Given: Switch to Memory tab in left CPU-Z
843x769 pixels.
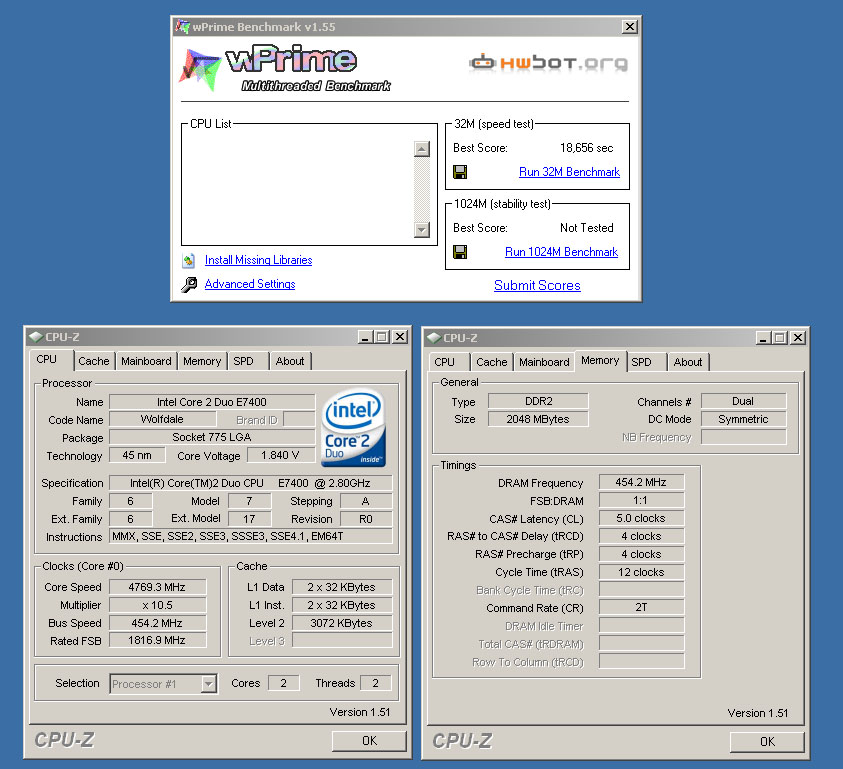Looking at the screenshot, I should [x=202, y=361].
